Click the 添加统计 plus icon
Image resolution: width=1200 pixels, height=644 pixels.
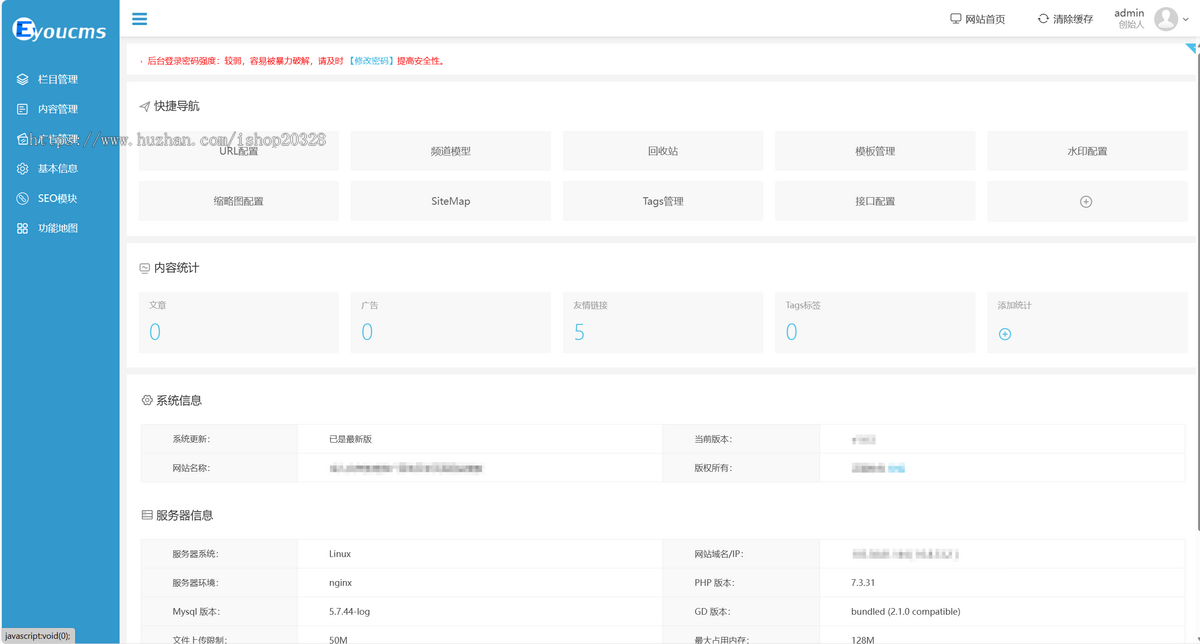1005,334
